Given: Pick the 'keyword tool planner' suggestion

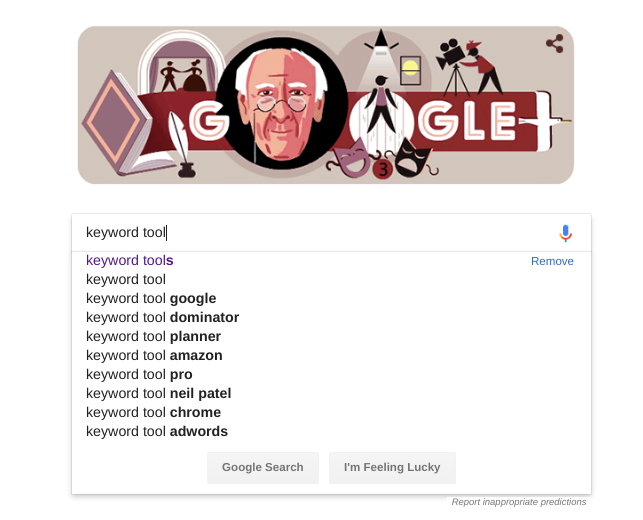Looking at the screenshot, I should click(x=153, y=336).
